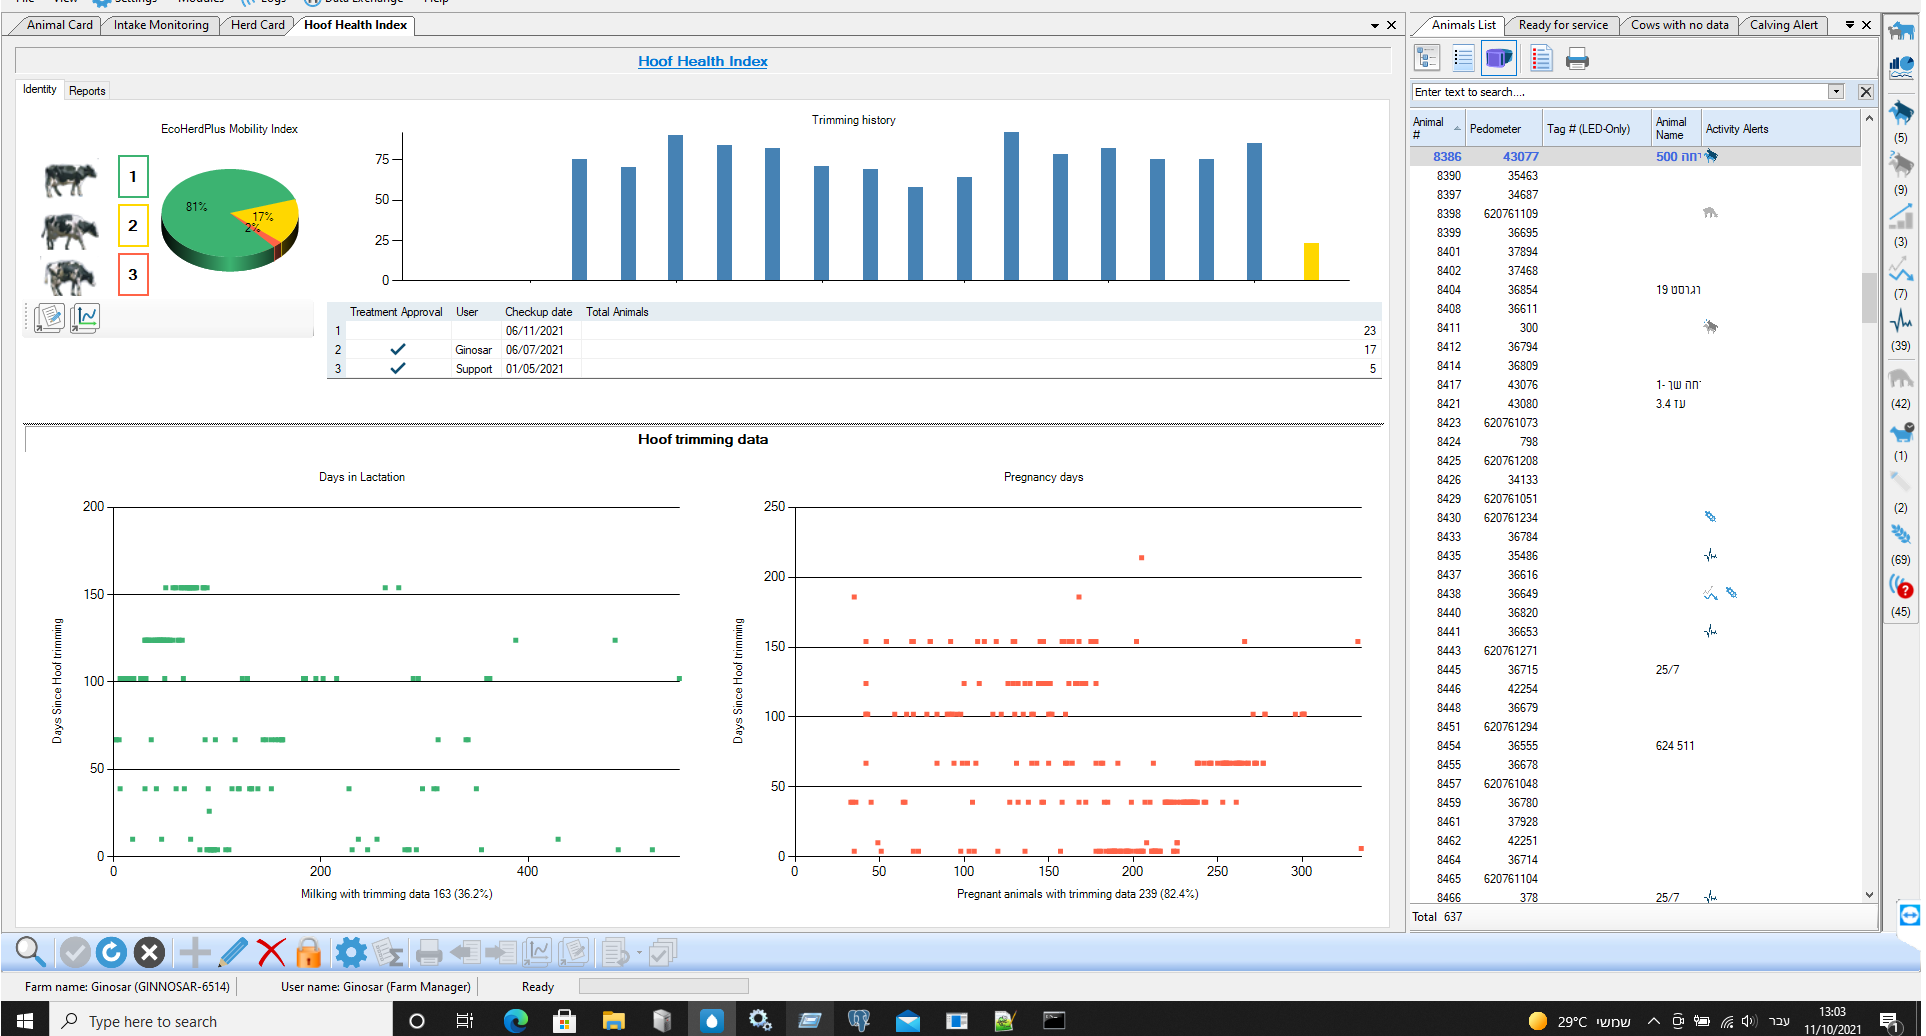Click the blue refresh circle icon

(112, 952)
